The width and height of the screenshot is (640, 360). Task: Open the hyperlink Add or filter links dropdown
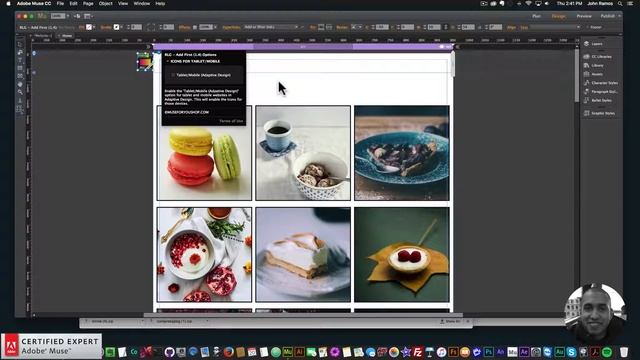[271, 27]
